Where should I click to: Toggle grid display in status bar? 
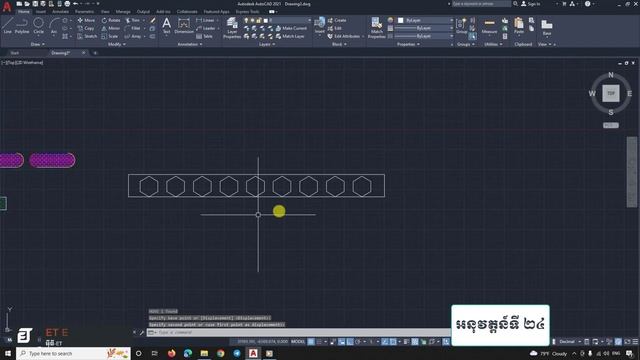[311, 342]
